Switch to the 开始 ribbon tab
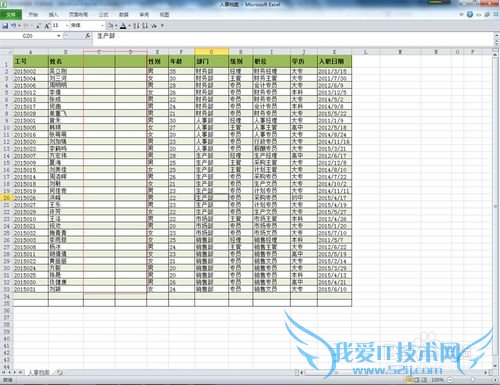 (x=33, y=15)
